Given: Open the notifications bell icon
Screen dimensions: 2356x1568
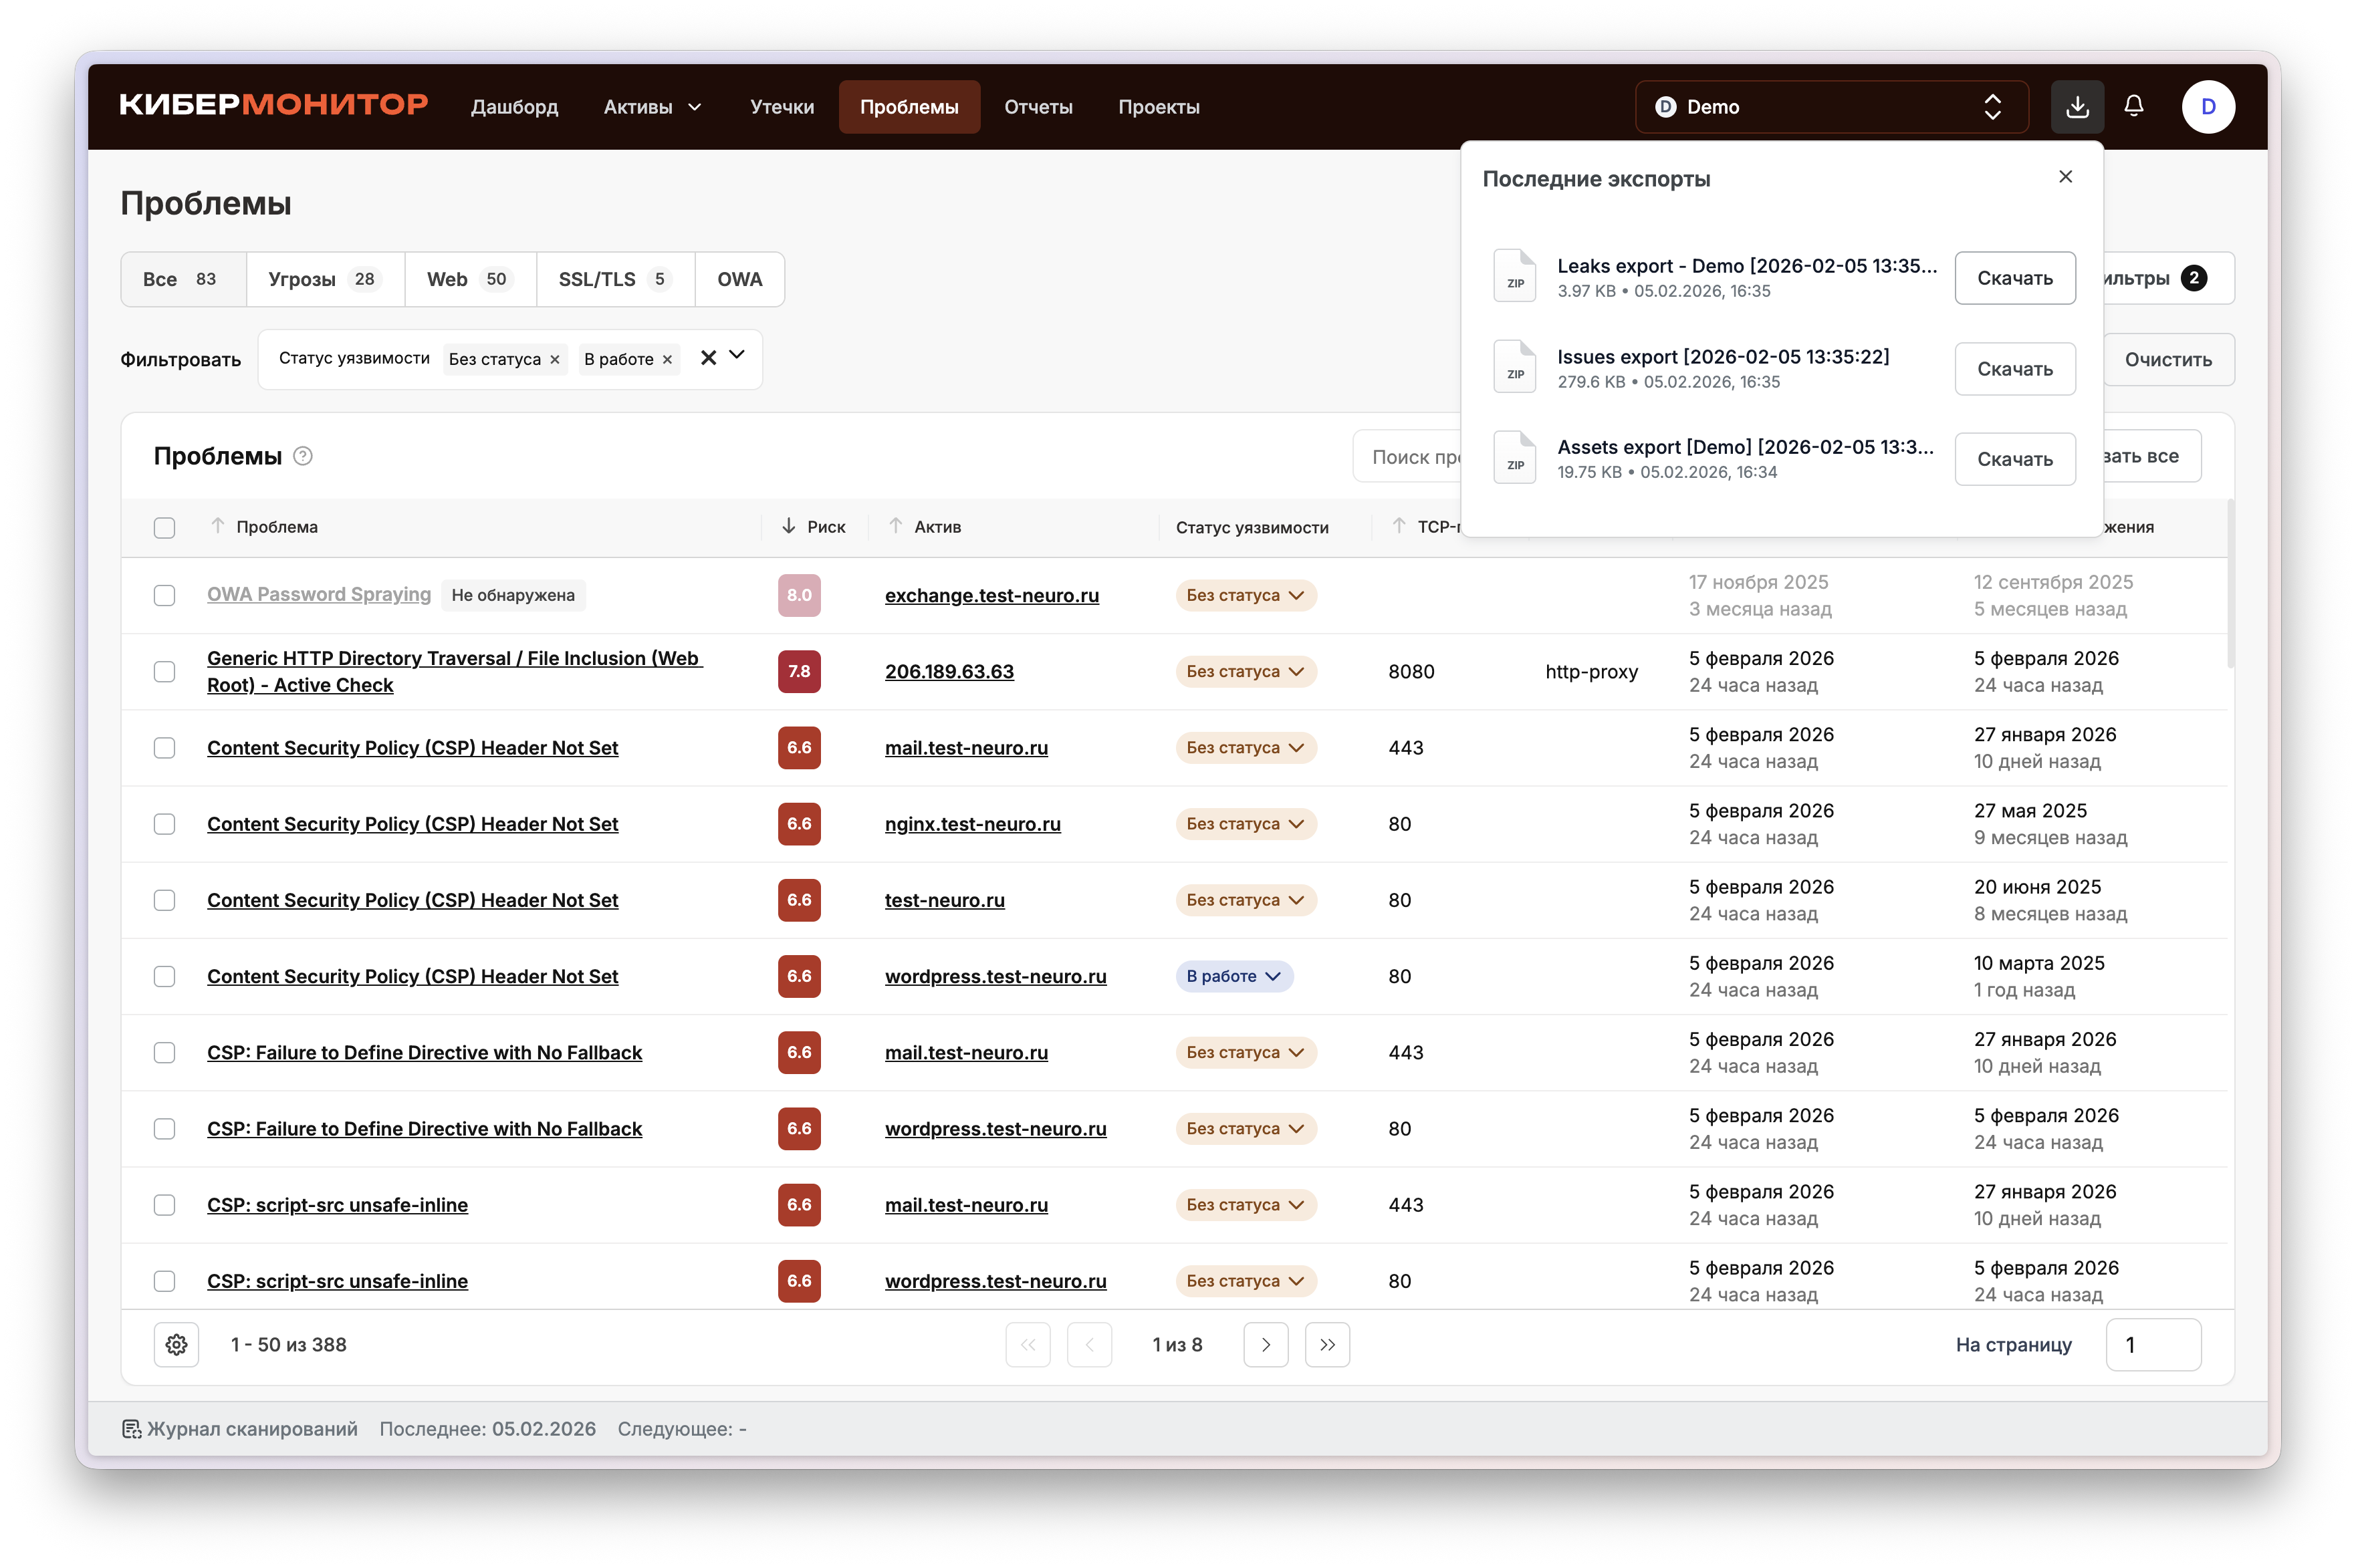Looking at the screenshot, I should click(x=2133, y=106).
